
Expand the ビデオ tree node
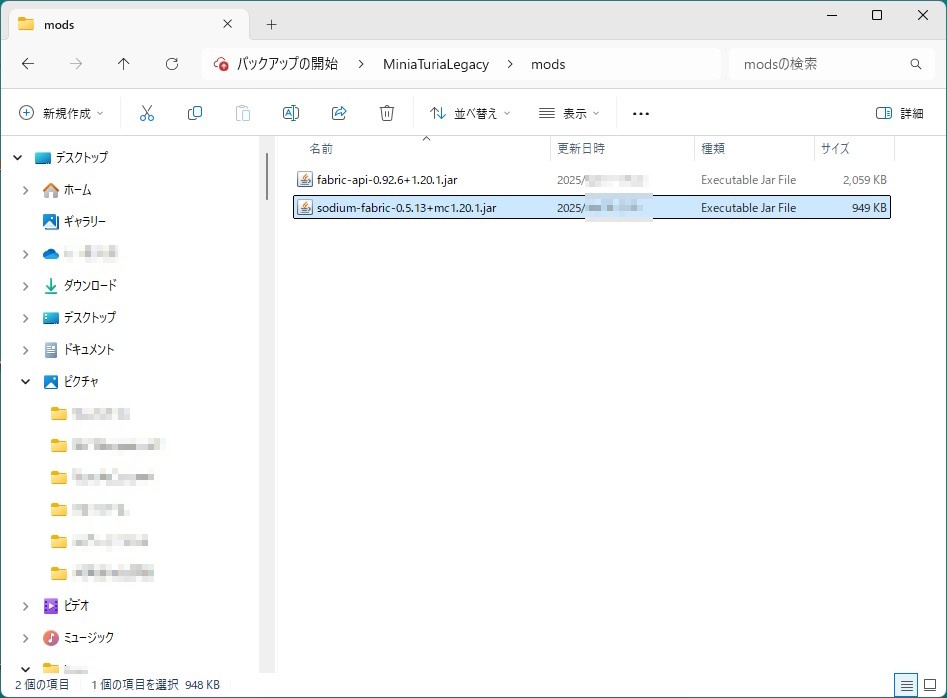pos(25,606)
